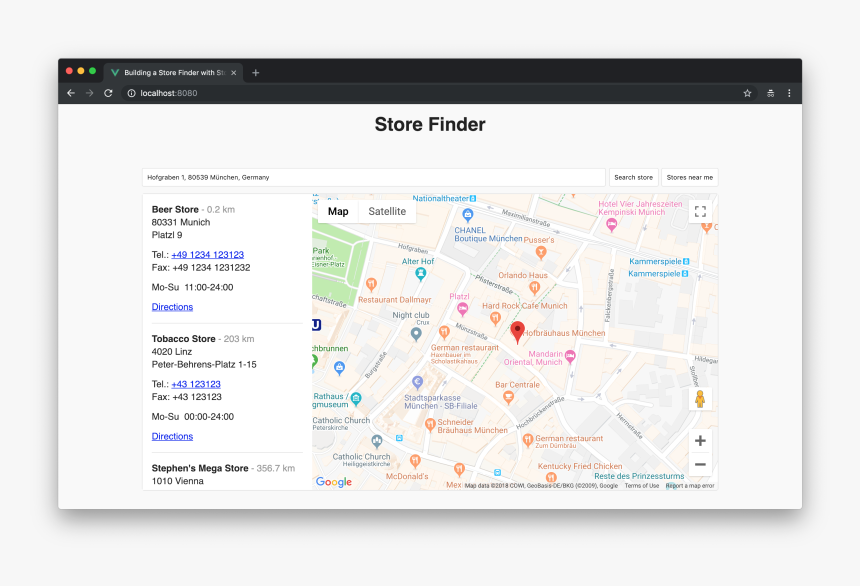This screenshot has height=586, width=860.
Task: Call Tobacco Store number +43 123123
Action: pos(196,384)
